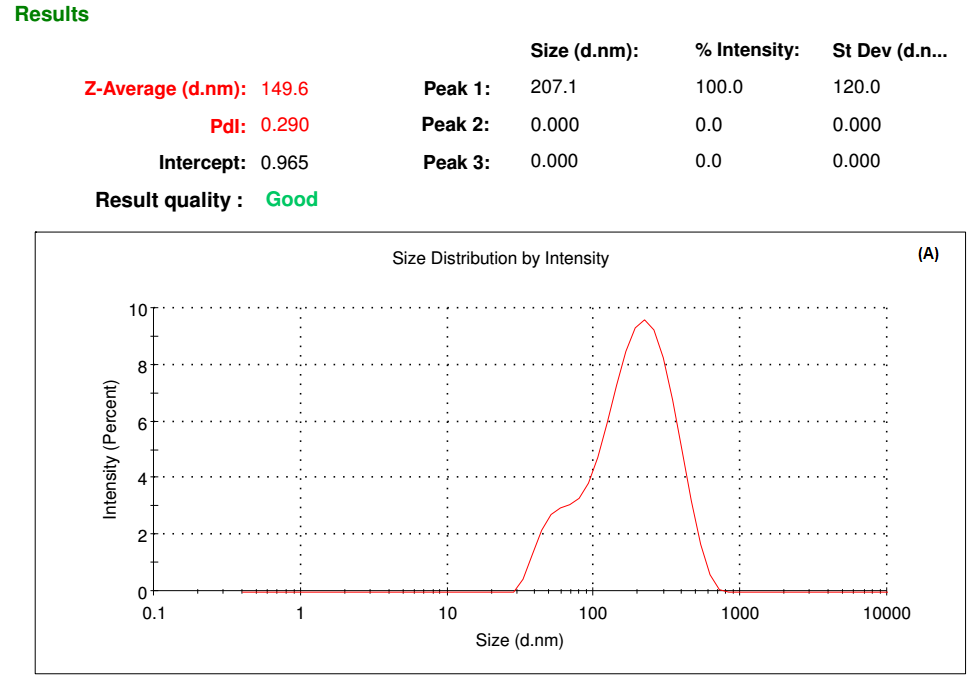Viewport: 978px width, 682px height.
Task: Click the % Intensity column header
Action: [747, 50]
